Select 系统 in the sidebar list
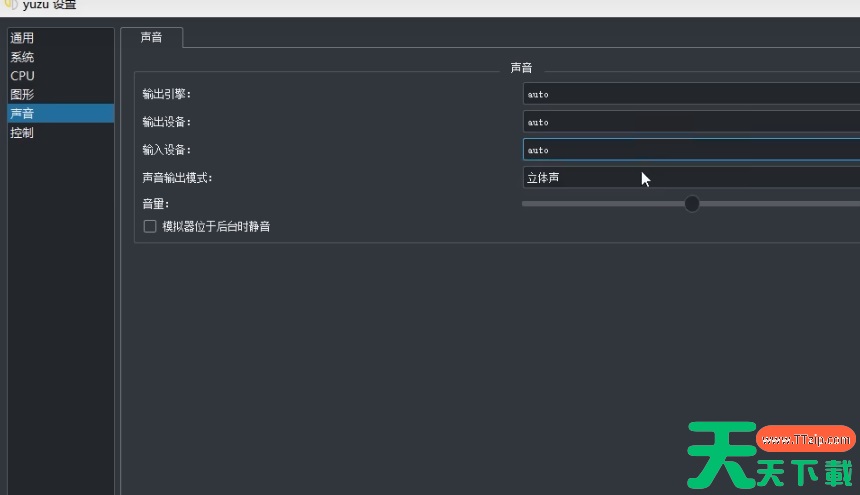Viewport: 860px width, 495px height. tap(60, 57)
